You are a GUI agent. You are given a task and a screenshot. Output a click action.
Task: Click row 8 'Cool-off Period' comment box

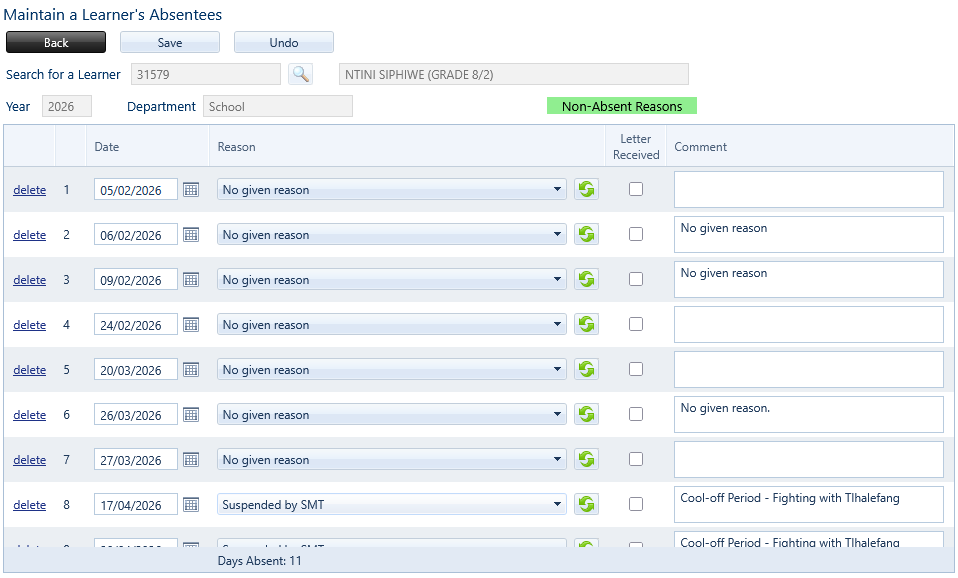[x=809, y=505]
